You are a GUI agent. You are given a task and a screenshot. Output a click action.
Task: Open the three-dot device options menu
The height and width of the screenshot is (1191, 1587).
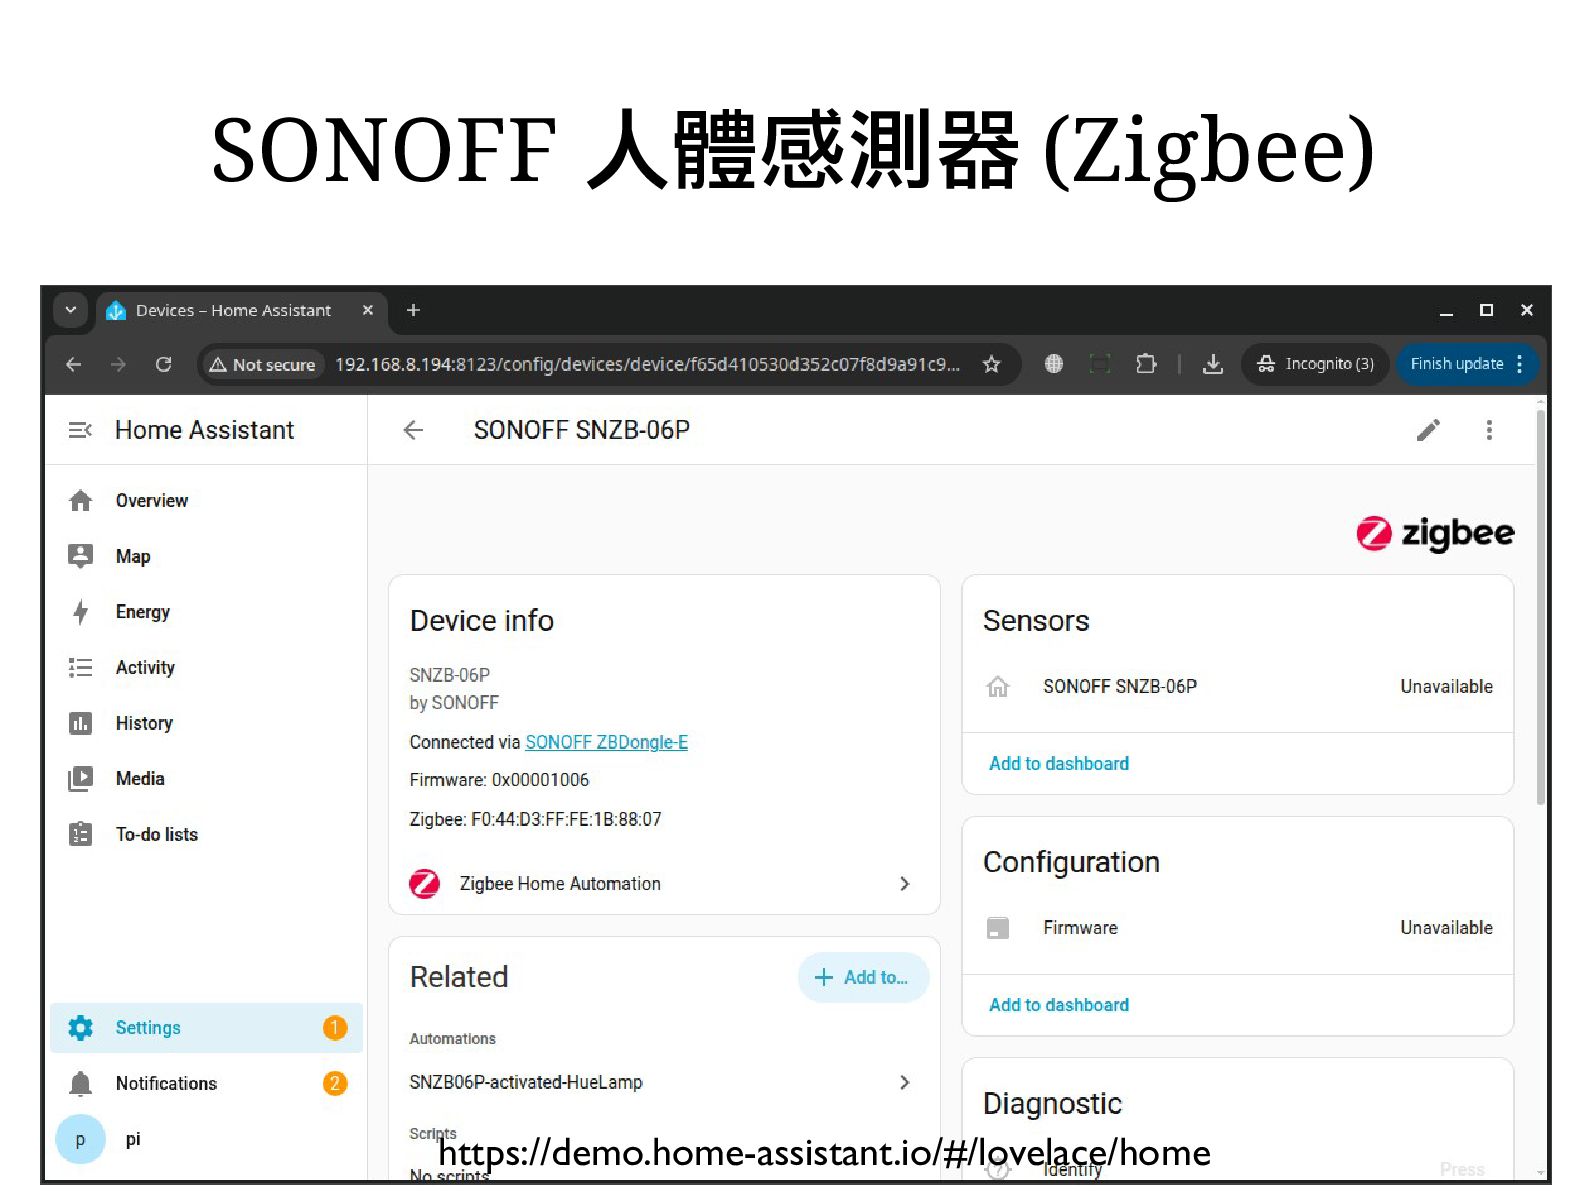pyautogui.click(x=1489, y=430)
